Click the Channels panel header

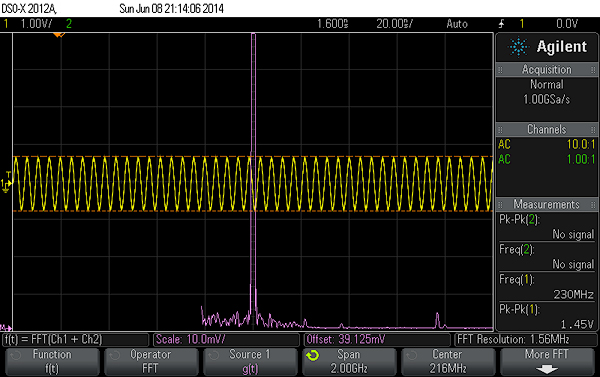[547, 129]
